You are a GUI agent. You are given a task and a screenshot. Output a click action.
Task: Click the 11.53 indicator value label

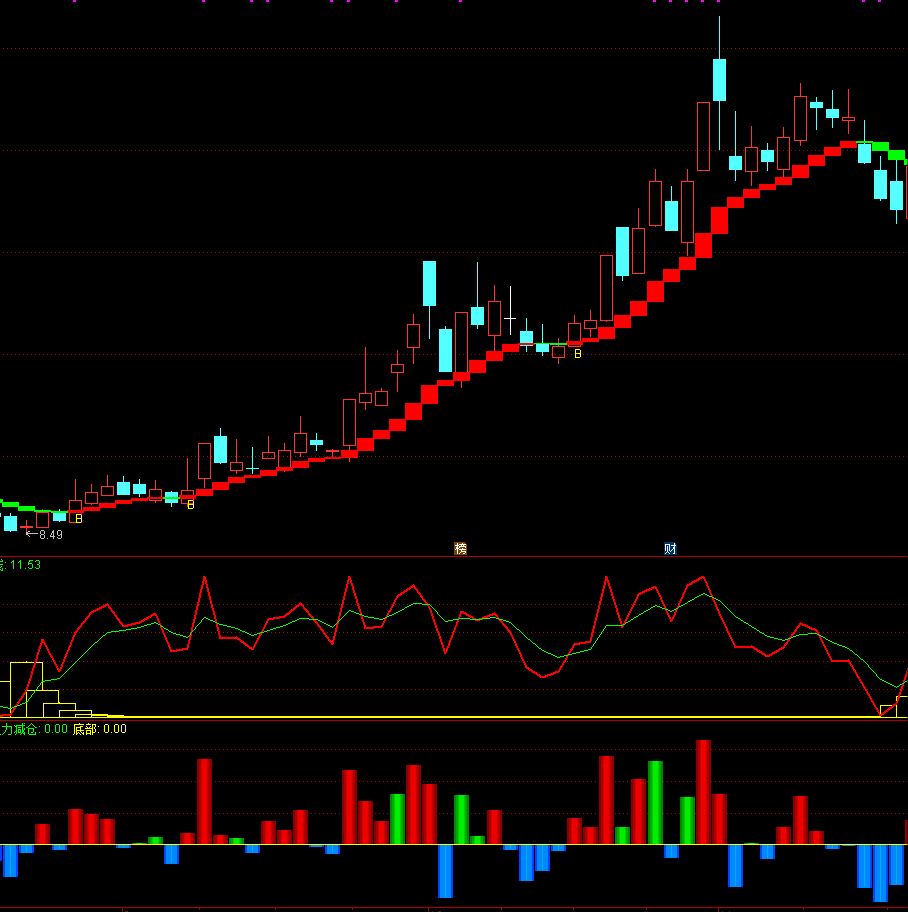click(25, 565)
